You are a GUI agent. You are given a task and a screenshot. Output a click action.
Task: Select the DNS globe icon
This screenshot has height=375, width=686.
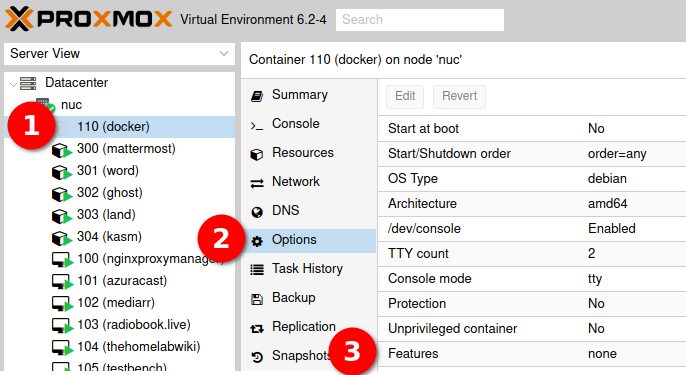coord(257,212)
